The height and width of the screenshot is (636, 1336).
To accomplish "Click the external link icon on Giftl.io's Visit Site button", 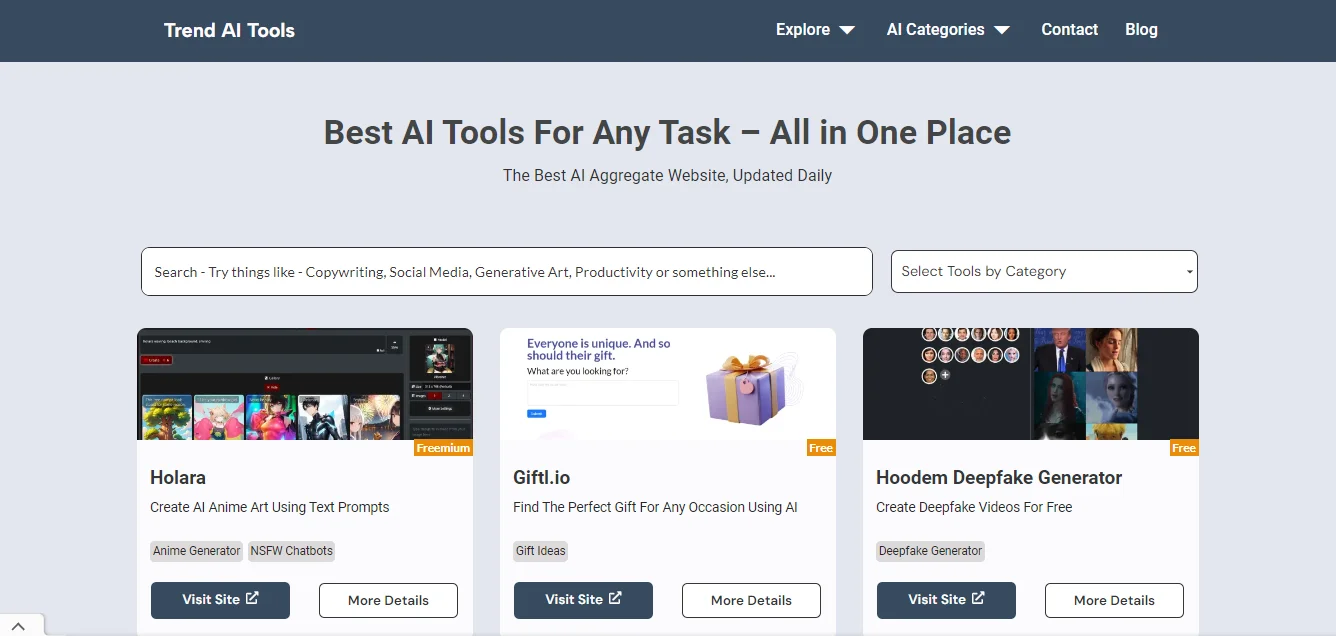I will point(614,600).
